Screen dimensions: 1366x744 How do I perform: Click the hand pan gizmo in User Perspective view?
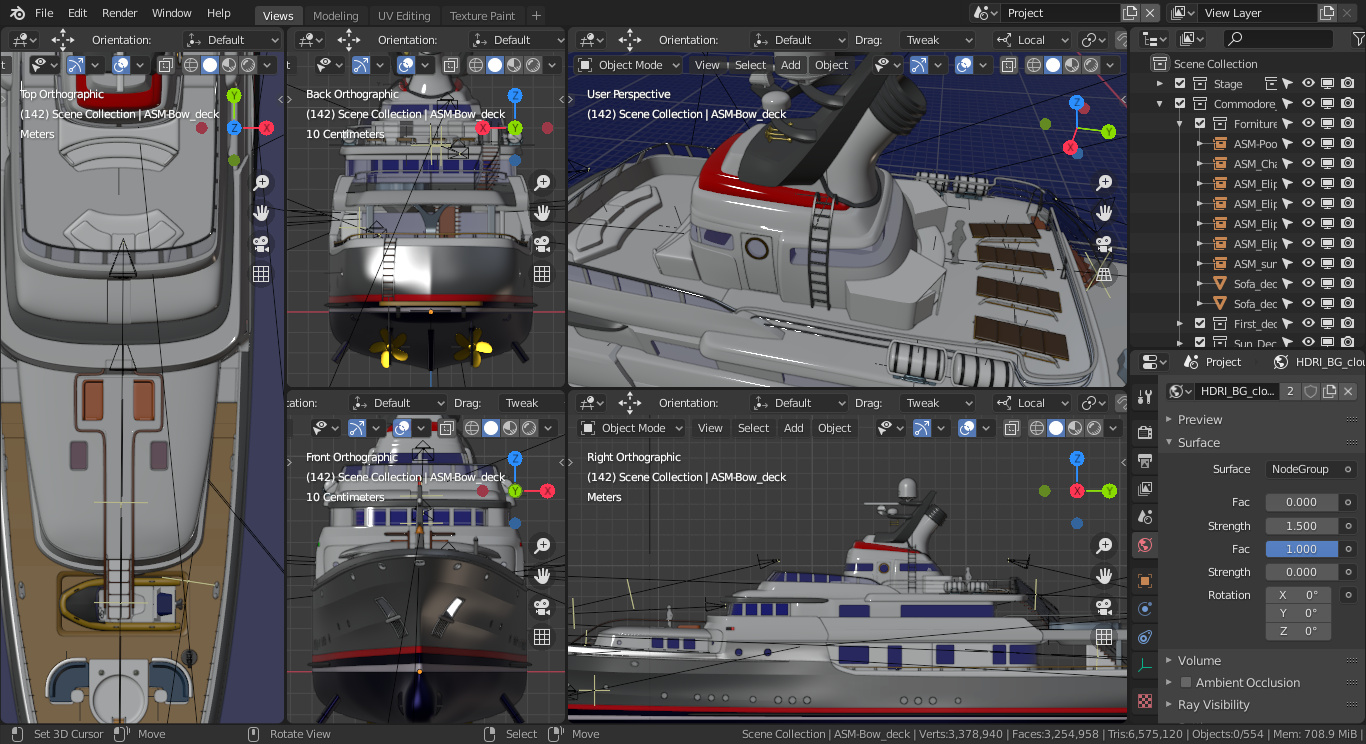click(x=1102, y=213)
